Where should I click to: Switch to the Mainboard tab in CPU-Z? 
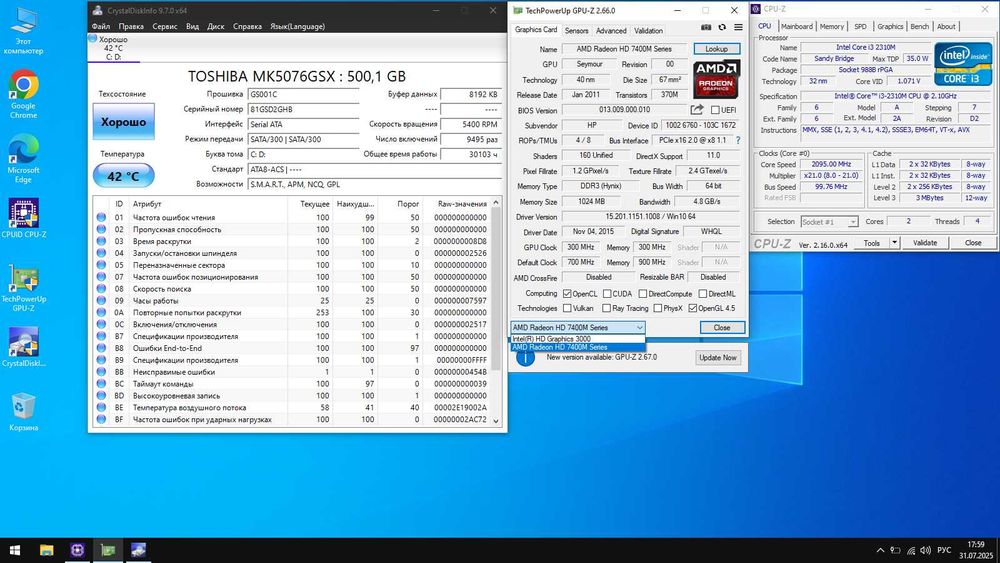coord(797,27)
